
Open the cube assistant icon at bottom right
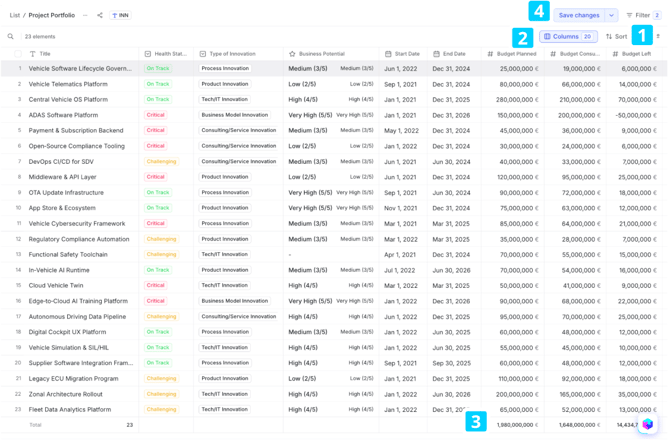click(x=647, y=424)
